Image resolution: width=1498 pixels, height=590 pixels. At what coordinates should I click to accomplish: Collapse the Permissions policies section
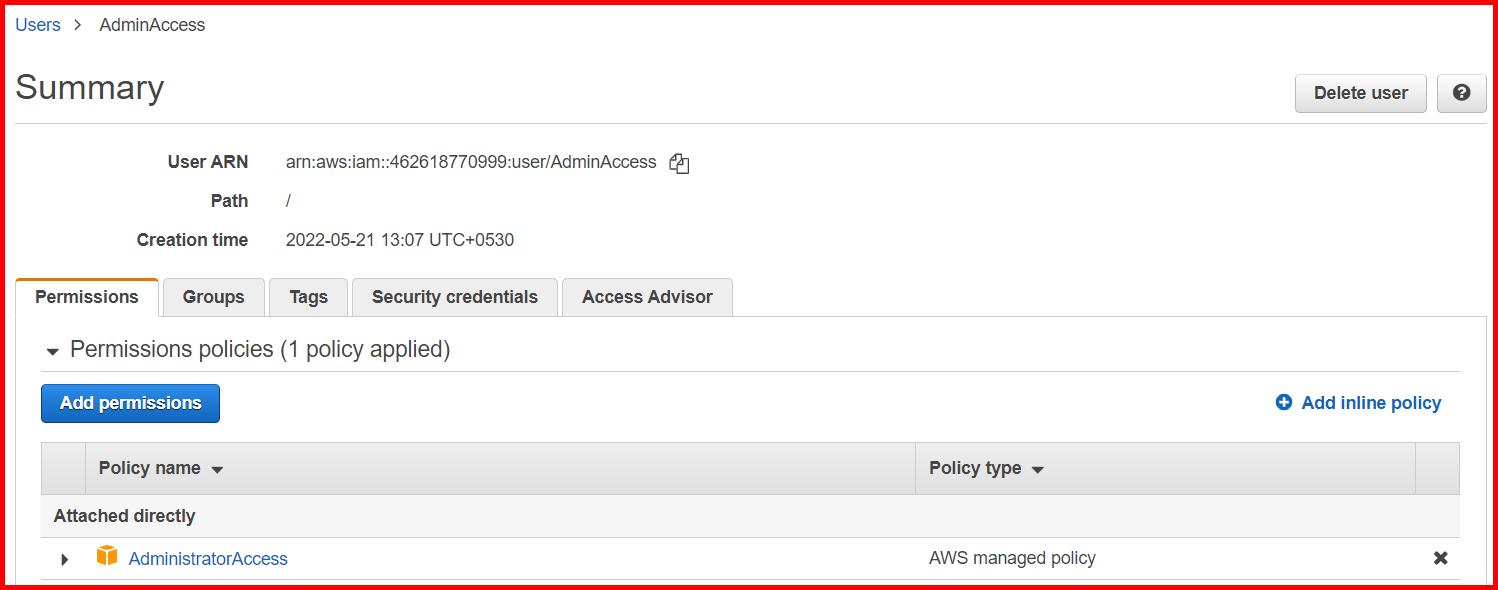[51, 350]
